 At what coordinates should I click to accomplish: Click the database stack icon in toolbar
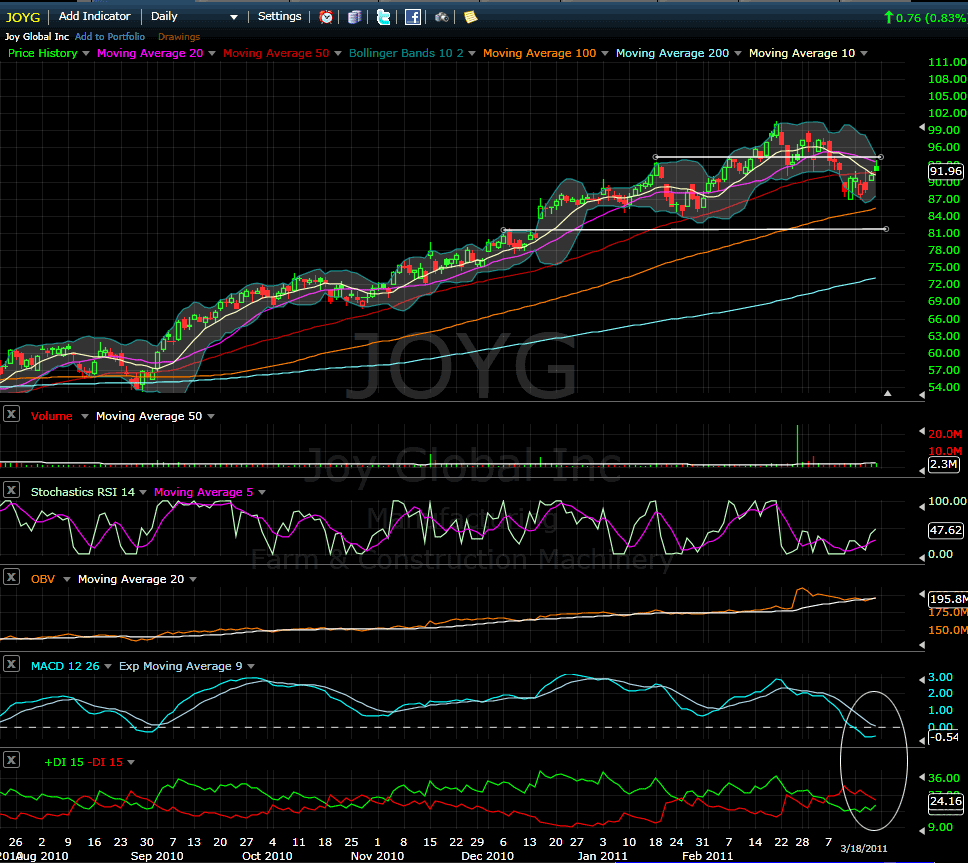coord(354,17)
